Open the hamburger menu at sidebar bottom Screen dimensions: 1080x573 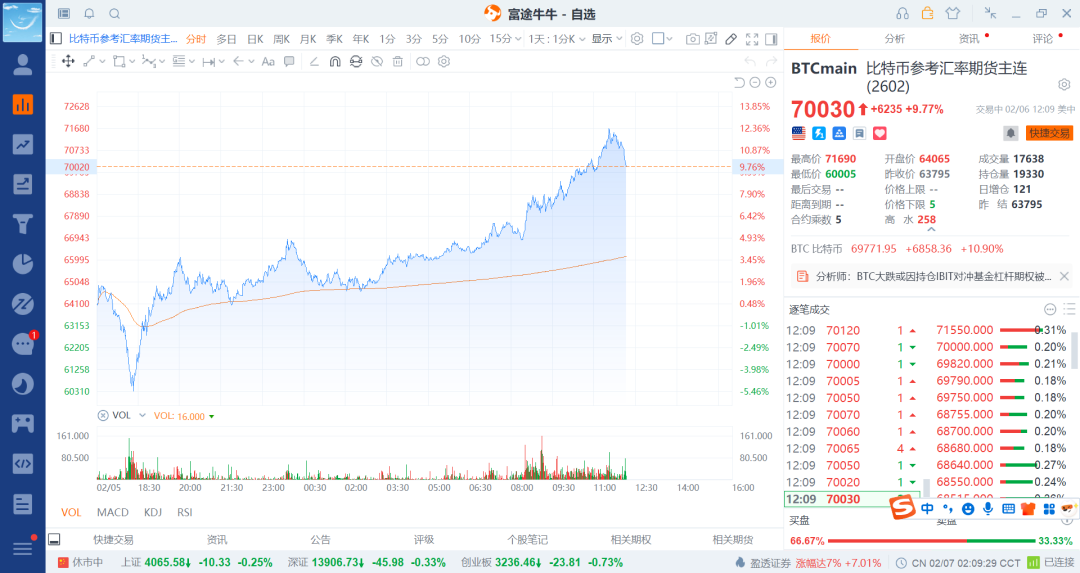click(23, 548)
